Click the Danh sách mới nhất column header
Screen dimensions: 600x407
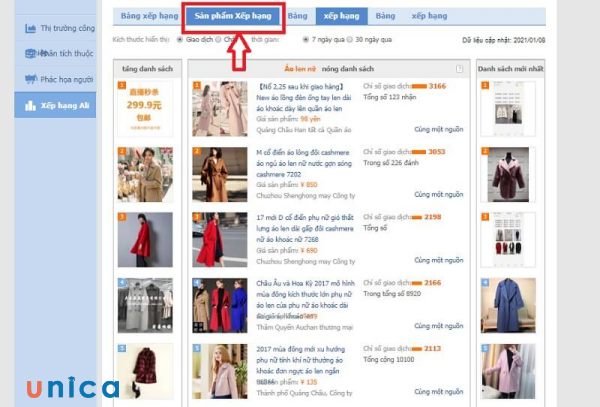[510, 69]
